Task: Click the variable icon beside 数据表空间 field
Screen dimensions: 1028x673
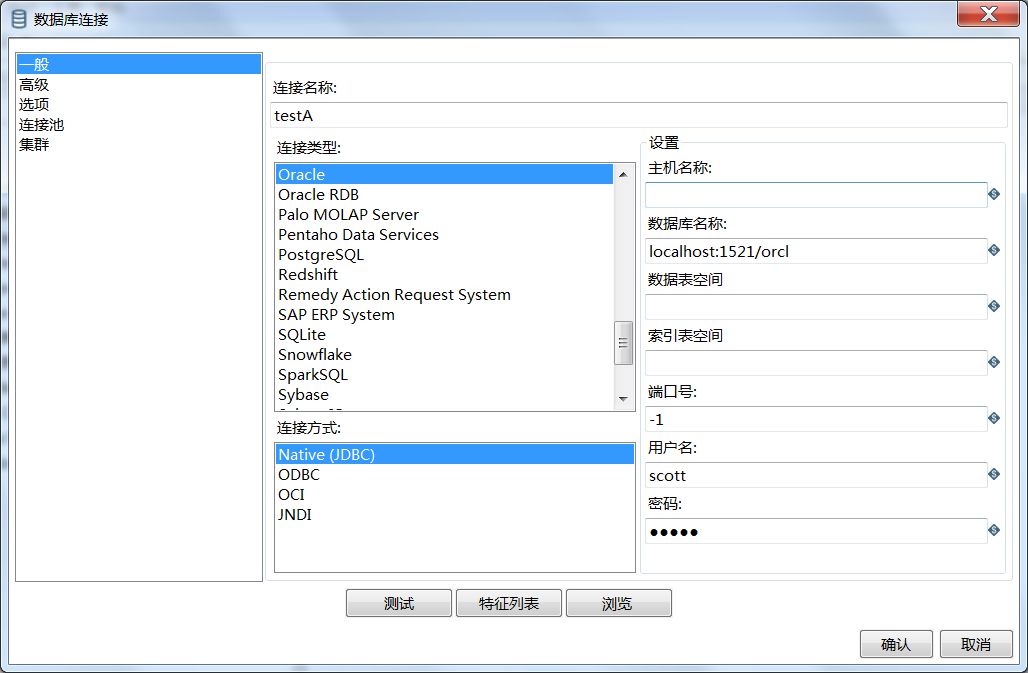Action: 993,306
